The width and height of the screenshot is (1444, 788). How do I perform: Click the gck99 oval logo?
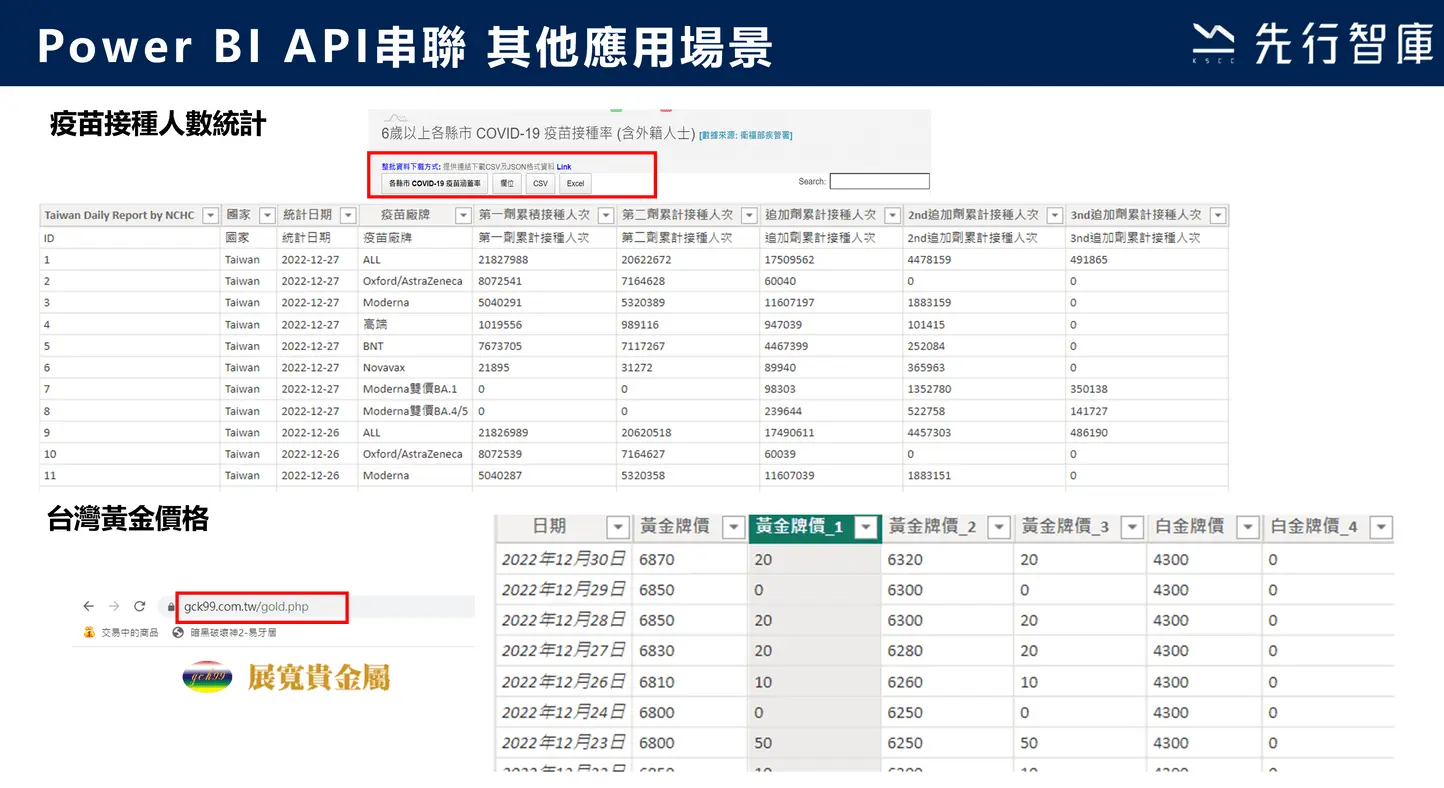point(207,678)
